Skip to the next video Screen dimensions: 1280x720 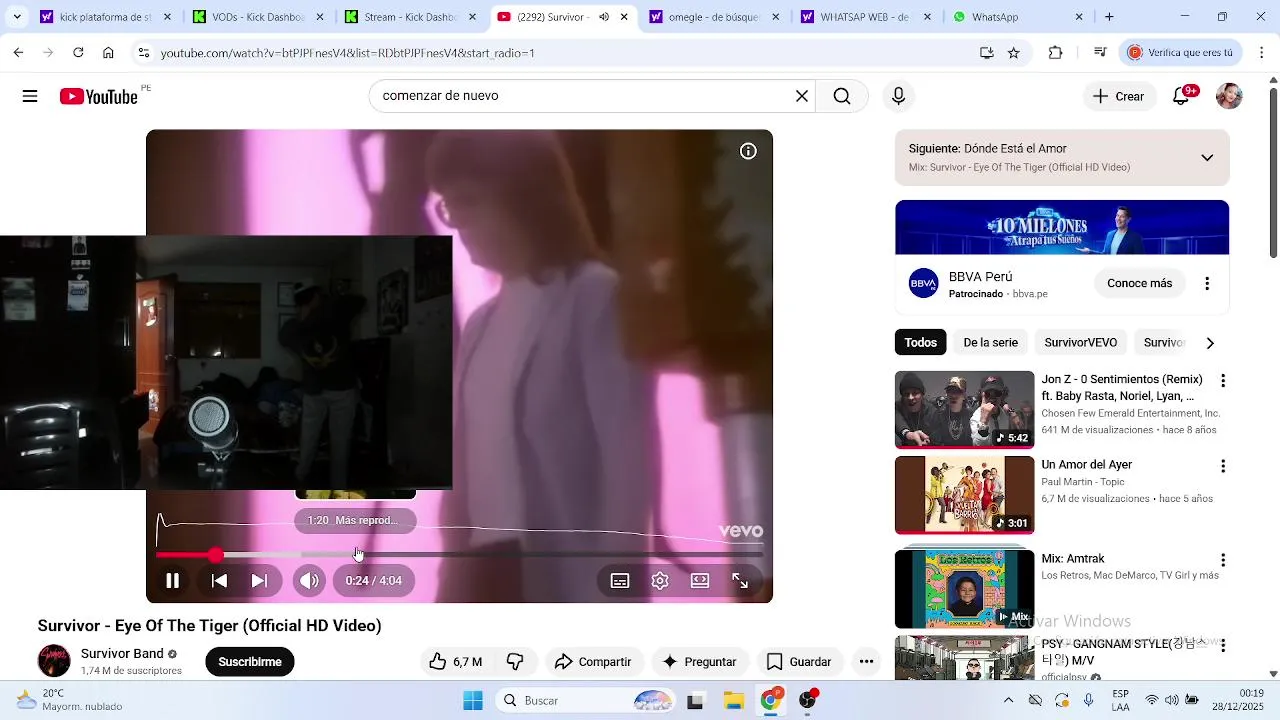pyautogui.click(x=259, y=580)
